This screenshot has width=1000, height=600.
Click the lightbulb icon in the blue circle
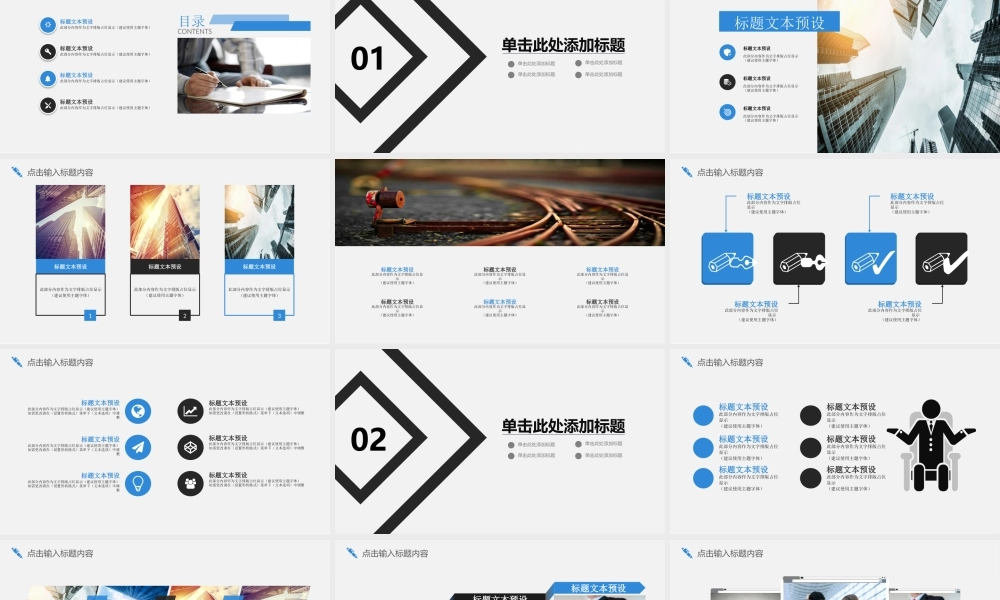click(x=139, y=483)
